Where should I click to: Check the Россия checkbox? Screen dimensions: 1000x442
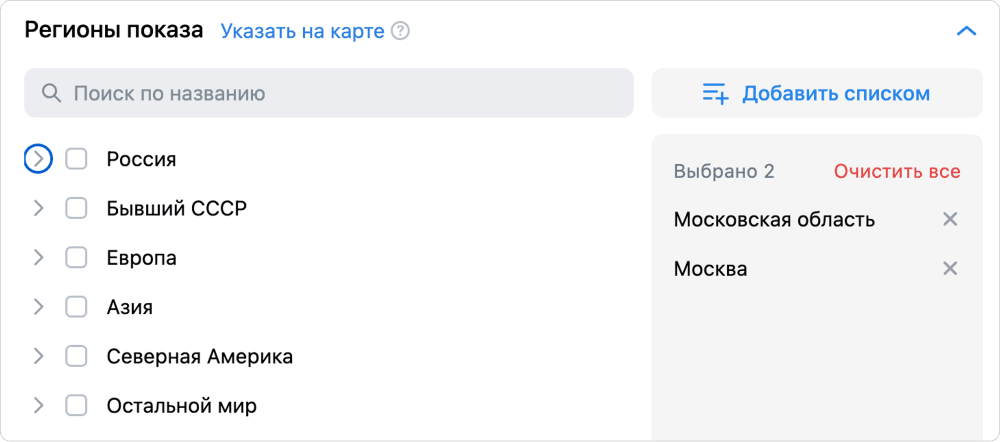pos(76,159)
